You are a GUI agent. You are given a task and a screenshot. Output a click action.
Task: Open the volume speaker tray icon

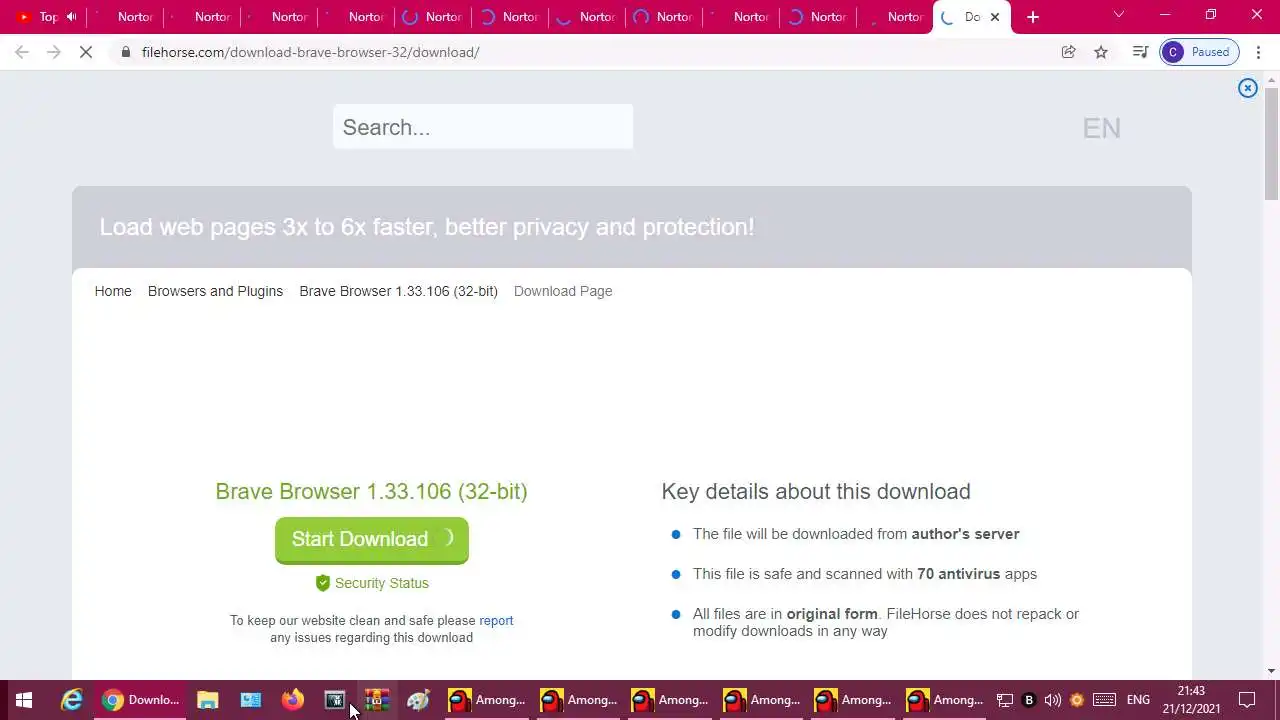tap(1052, 700)
